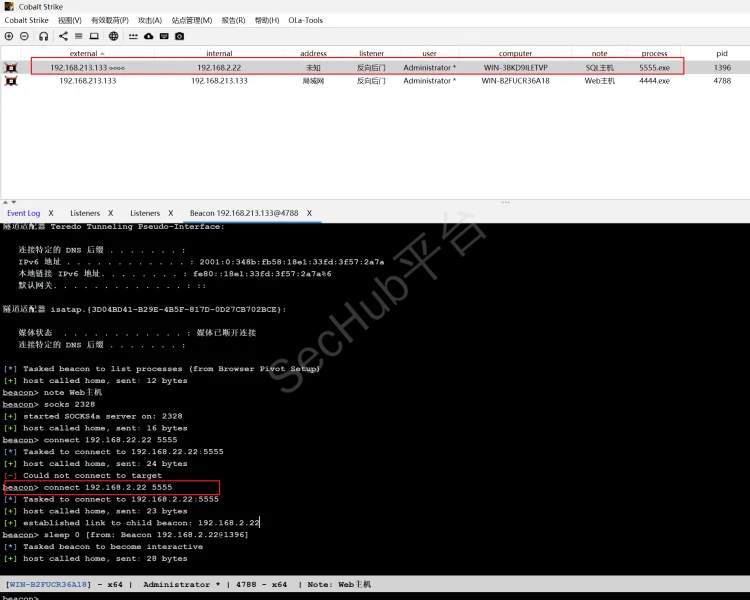
Task: Close the Beacon 192.168.213.133@4788 tab
Action: point(309,213)
